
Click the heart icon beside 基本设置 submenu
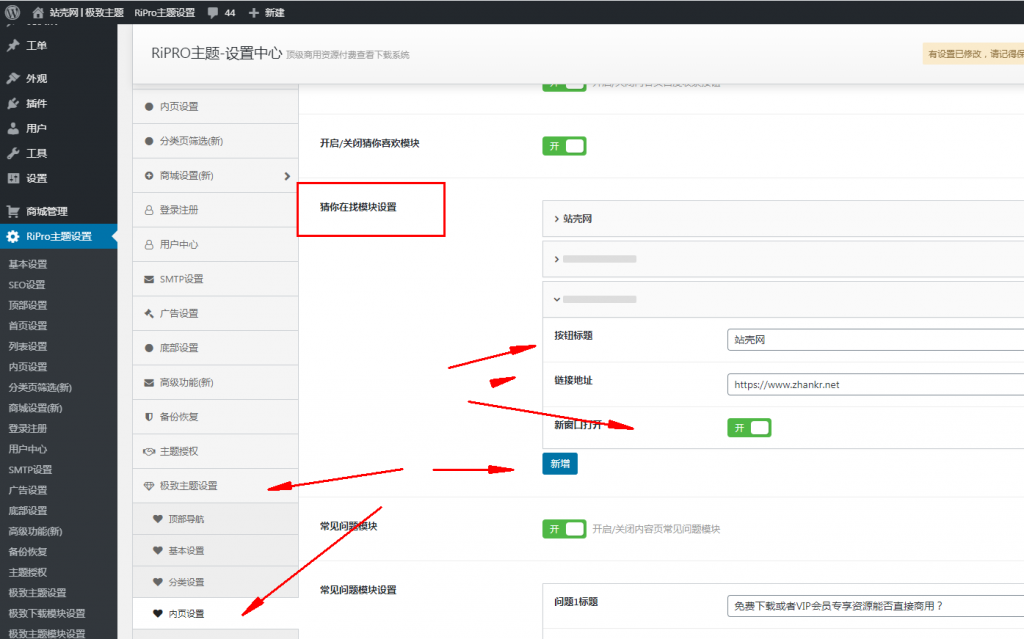[157, 551]
